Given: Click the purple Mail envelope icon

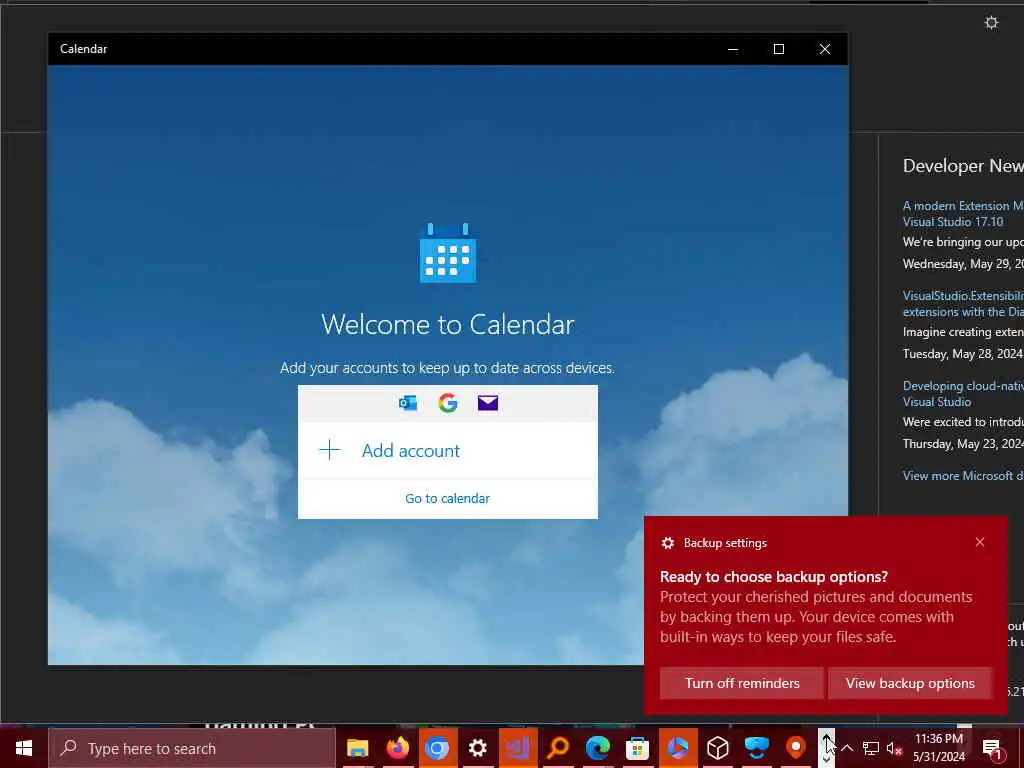Looking at the screenshot, I should 488,403.
